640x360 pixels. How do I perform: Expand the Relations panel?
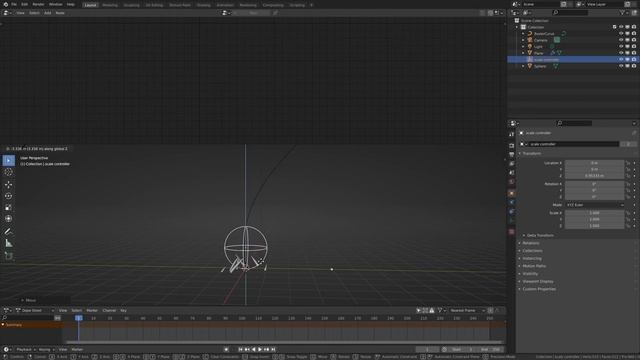[x=530, y=243]
